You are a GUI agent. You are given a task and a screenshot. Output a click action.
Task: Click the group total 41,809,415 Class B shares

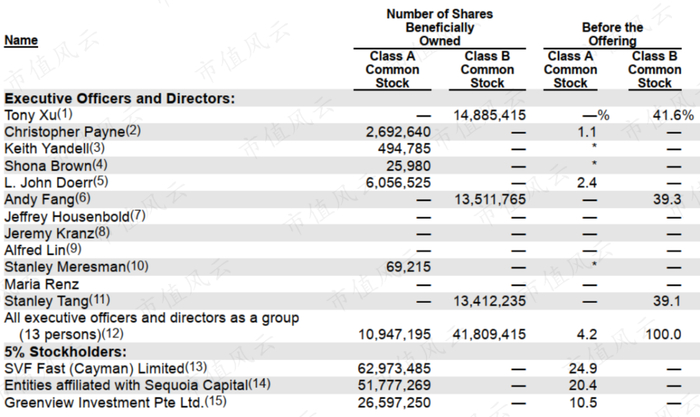pos(490,334)
